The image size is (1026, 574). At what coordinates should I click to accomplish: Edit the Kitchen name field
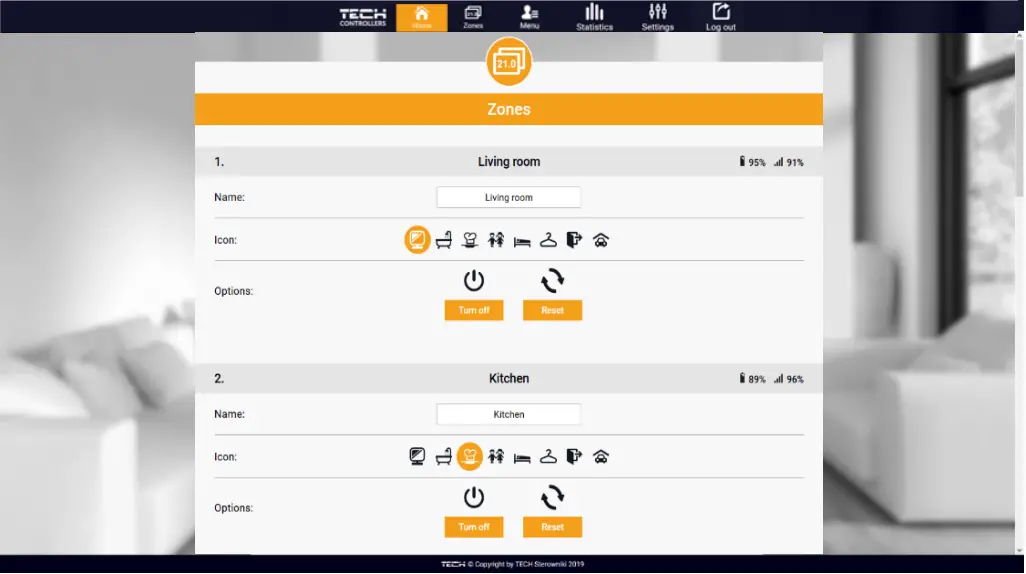point(508,414)
